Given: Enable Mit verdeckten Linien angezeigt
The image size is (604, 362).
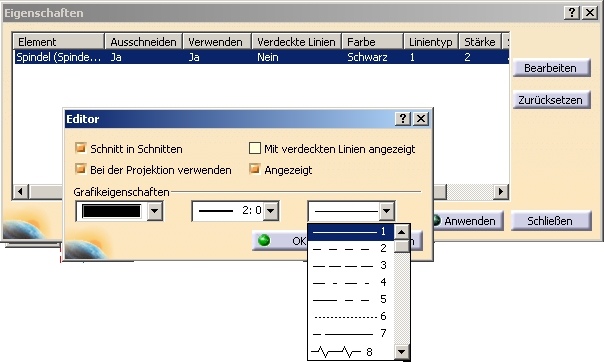Looking at the screenshot, I should (255, 148).
